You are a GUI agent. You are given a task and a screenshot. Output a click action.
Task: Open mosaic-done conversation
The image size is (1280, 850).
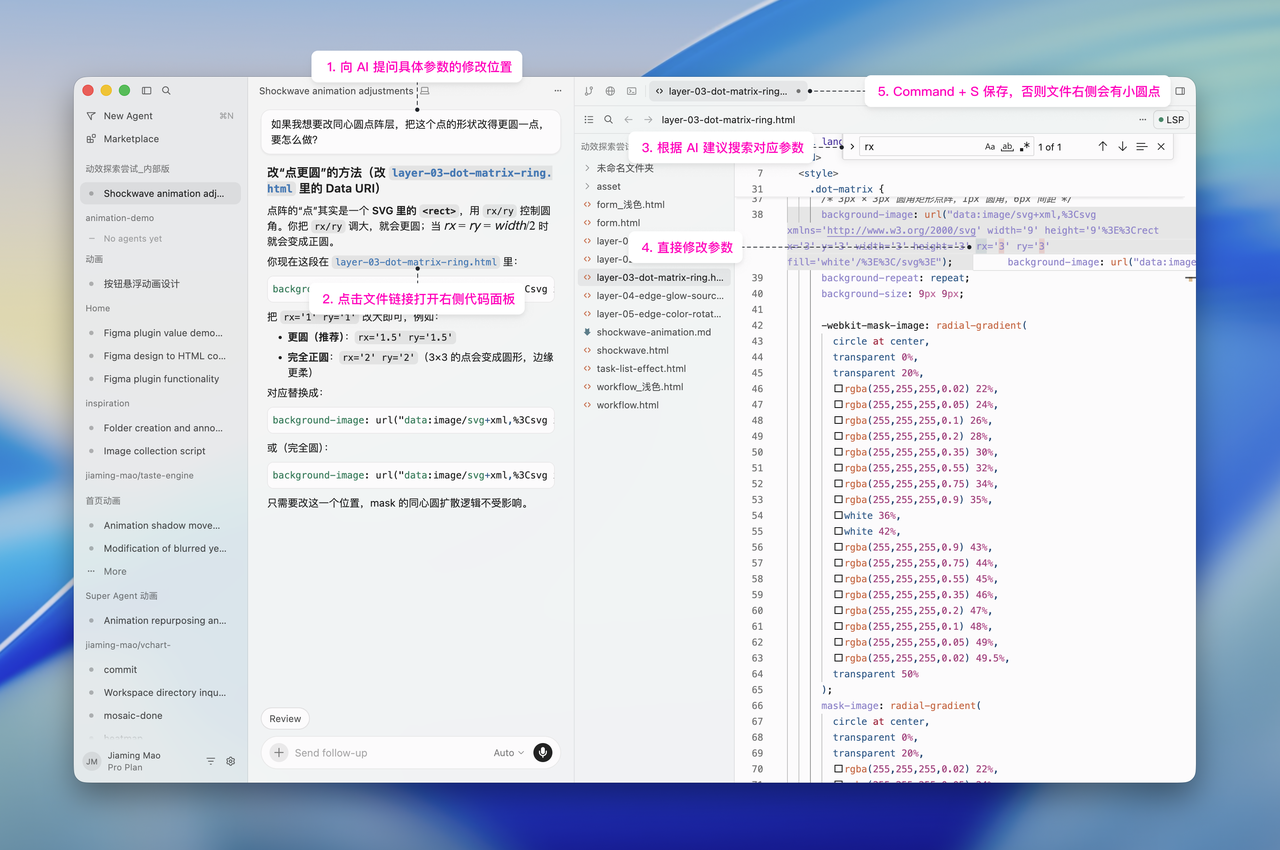click(161, 716)
